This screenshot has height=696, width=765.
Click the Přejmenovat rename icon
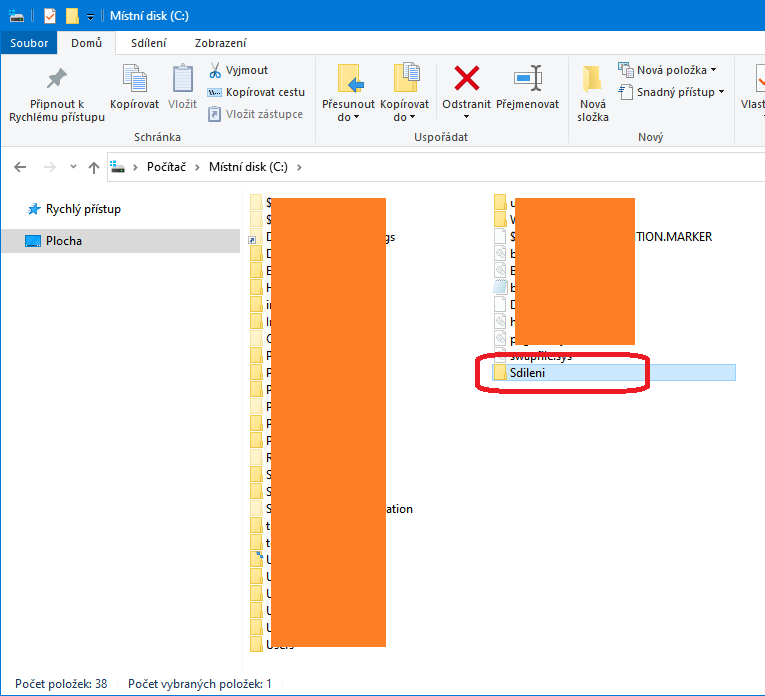527,78
